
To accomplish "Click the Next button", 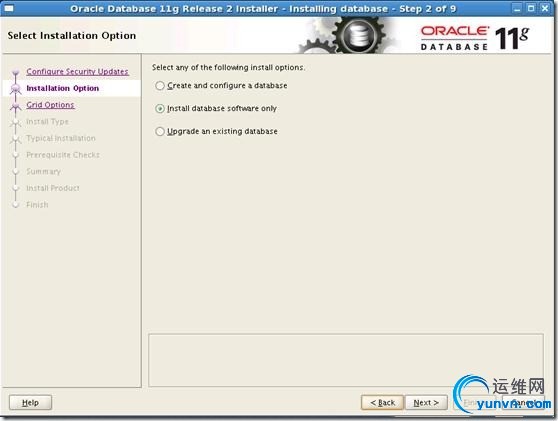I will point(426,402).
